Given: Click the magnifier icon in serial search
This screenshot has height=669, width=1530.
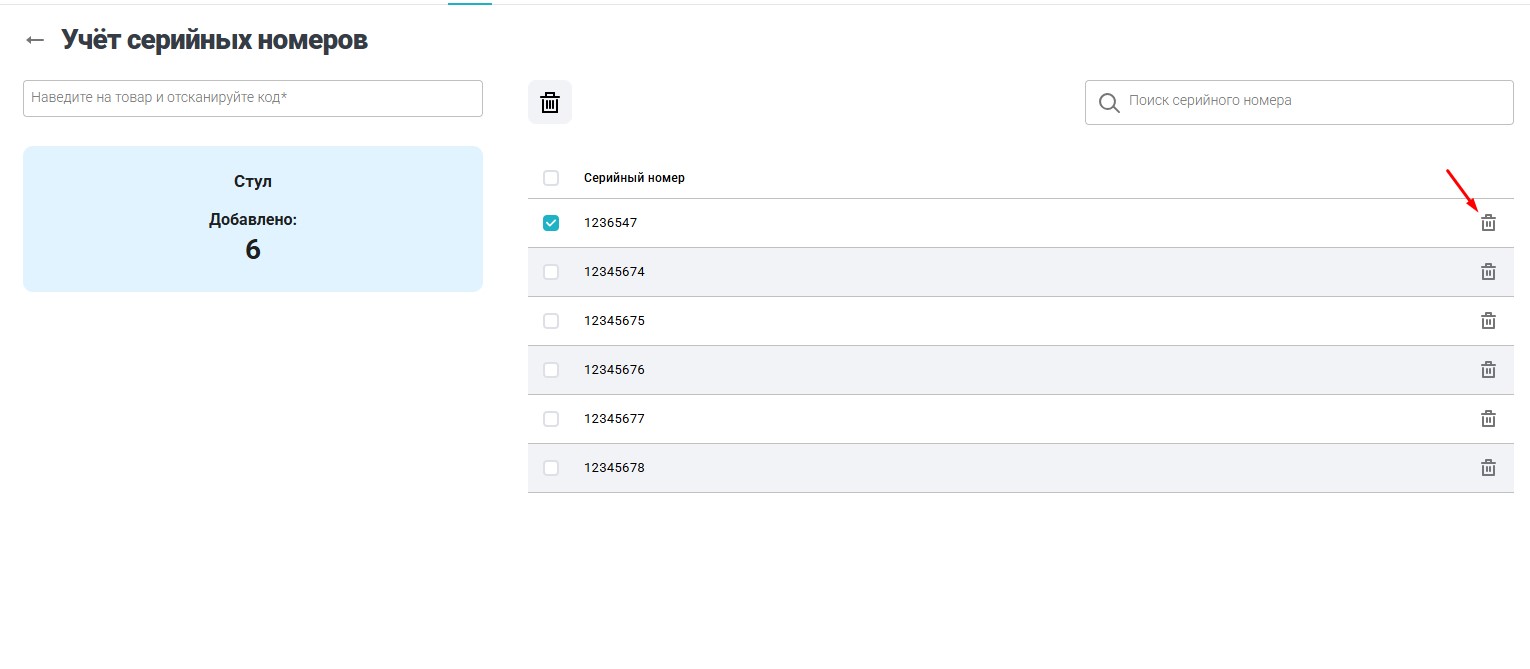Looking at the screenshot, I should pyautogui.click(x=1108, y=102).
